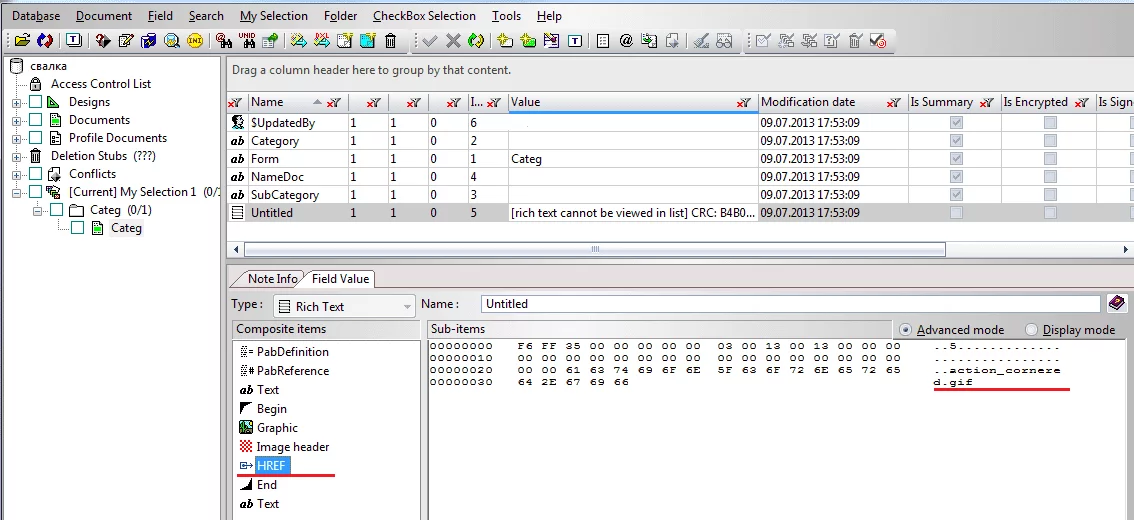Click the book icon beside the Name field
1134x520 pixels.
[1117, 304]
